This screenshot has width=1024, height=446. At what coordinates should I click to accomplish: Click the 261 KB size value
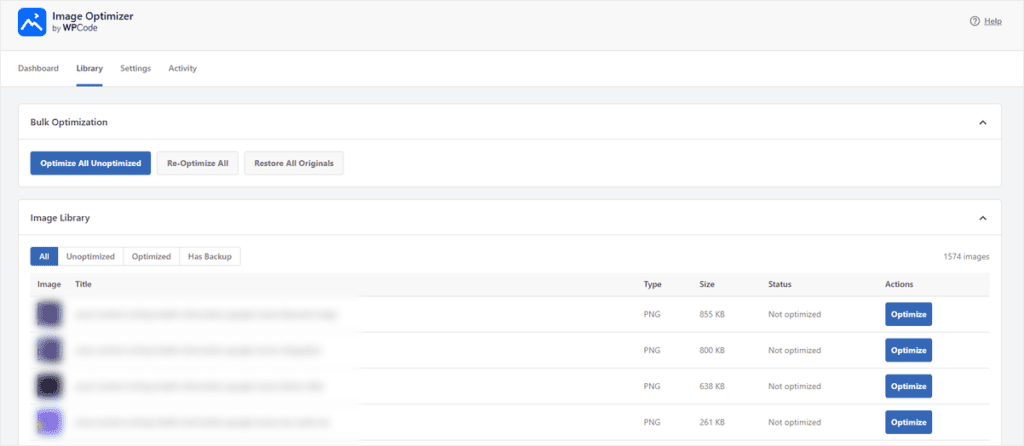pyautogui.click(x=712, y=422)
